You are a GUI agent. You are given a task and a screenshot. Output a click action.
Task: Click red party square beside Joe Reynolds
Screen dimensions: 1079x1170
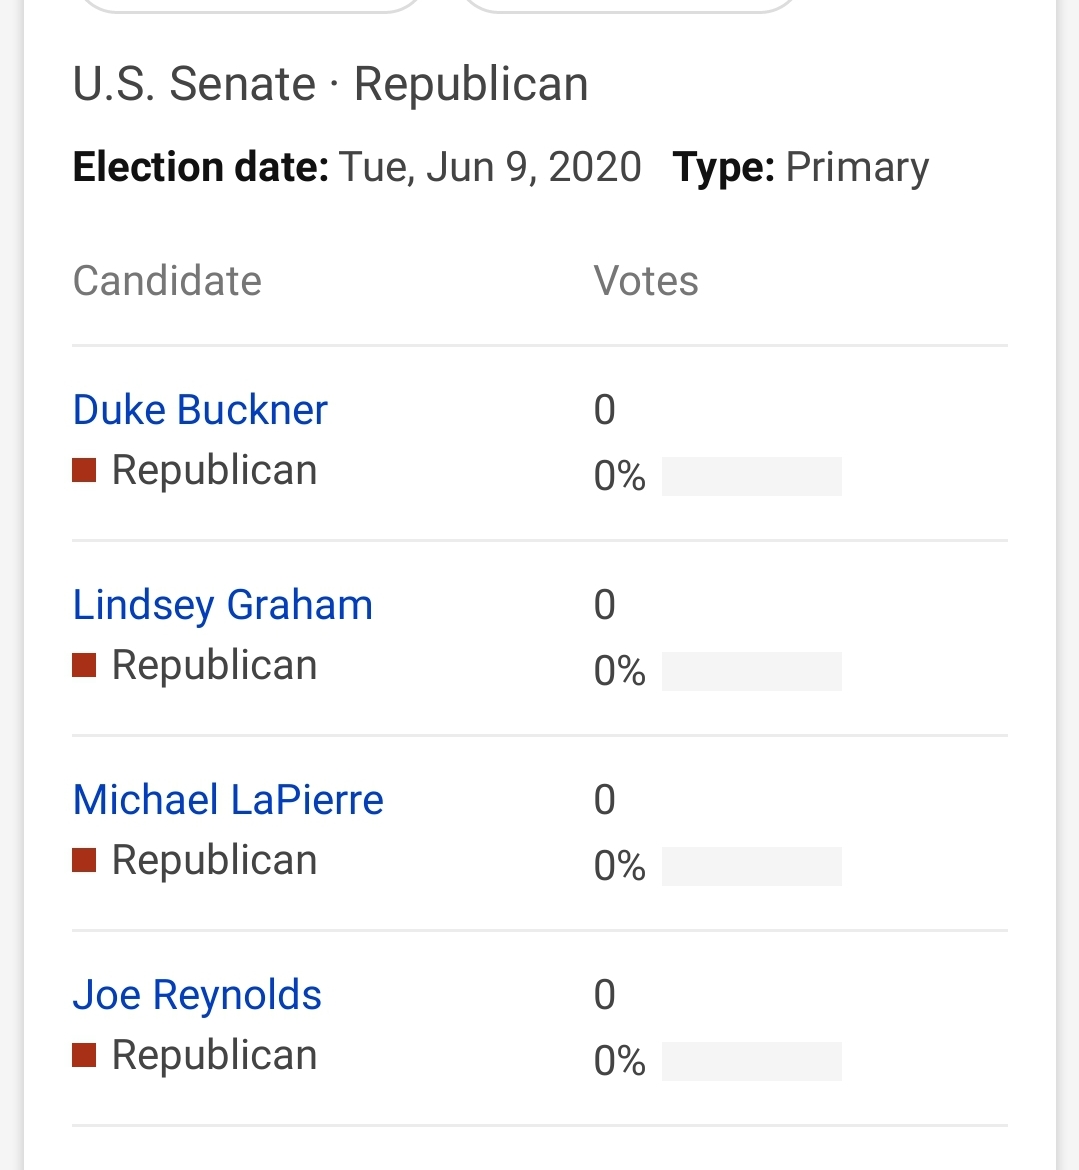84,1056
